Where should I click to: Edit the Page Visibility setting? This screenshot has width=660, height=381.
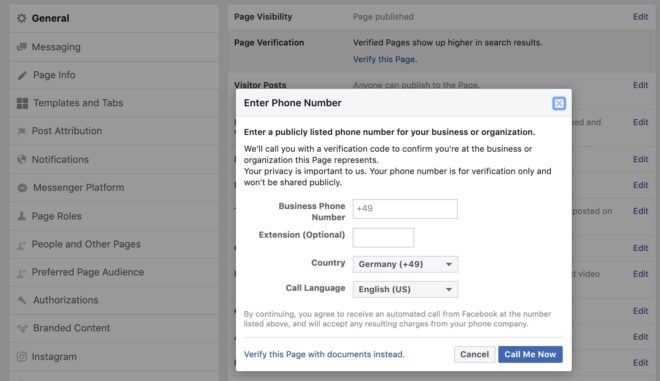coord(640,17)
